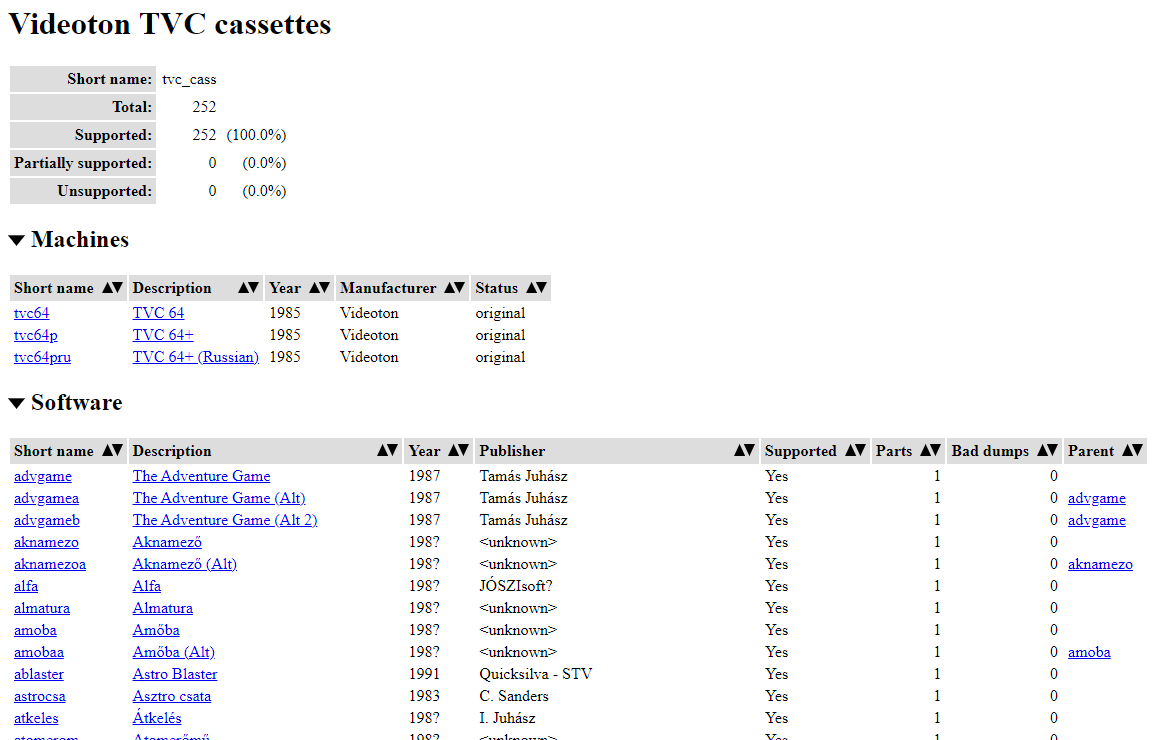Sort Machines table by Short name arrows

tap(113, 287)
